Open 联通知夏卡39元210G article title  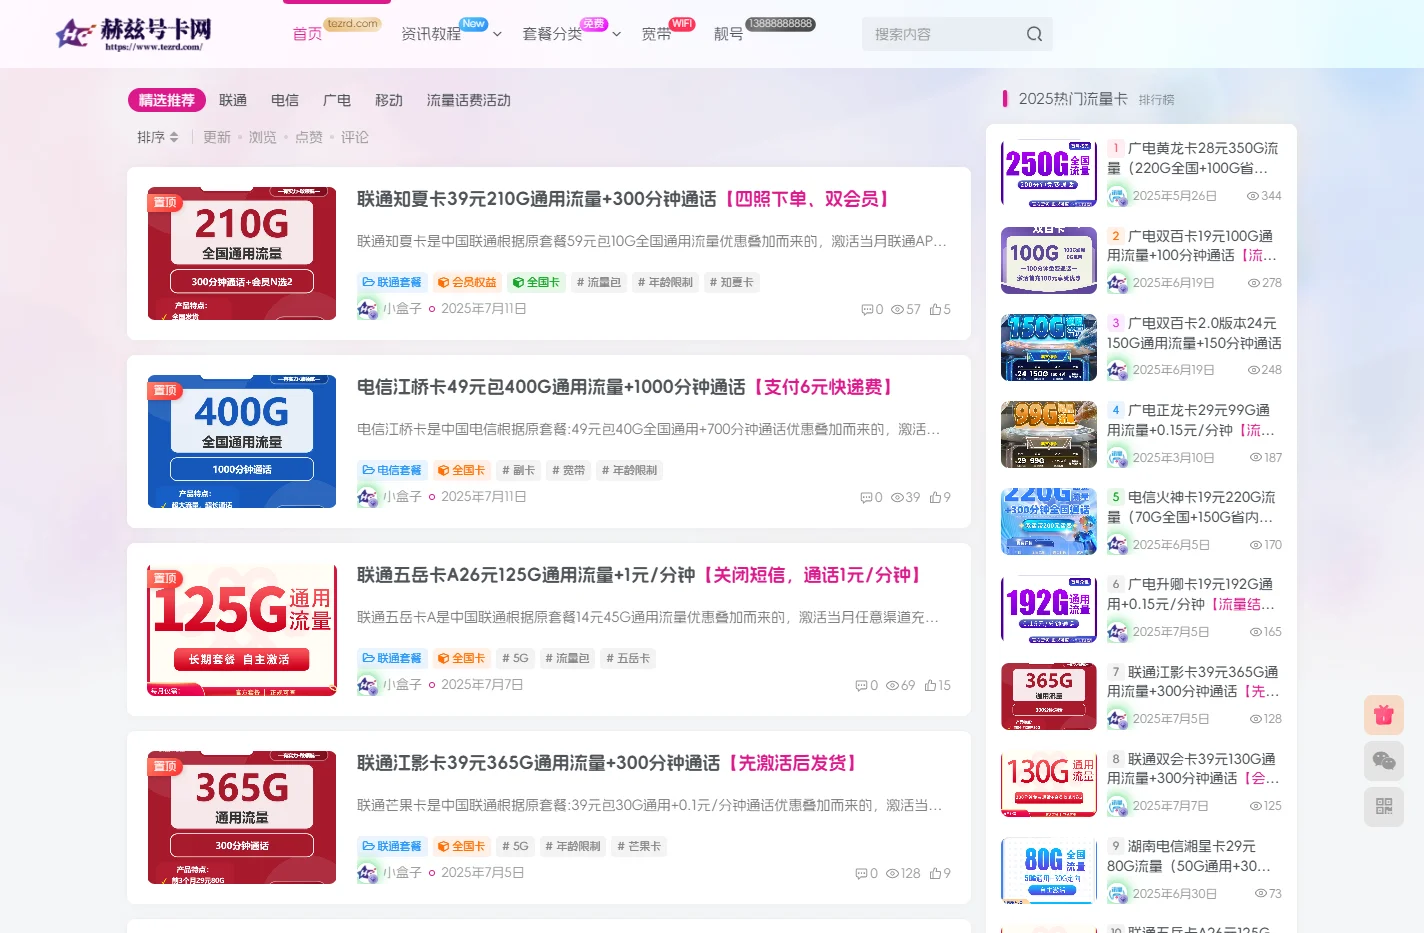(624, 199)
